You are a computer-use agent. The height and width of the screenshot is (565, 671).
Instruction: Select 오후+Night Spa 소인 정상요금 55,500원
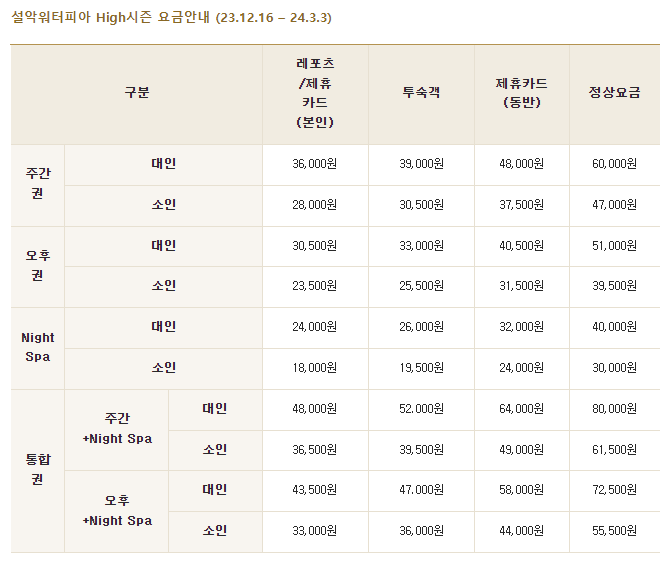(x=615, y=531)
